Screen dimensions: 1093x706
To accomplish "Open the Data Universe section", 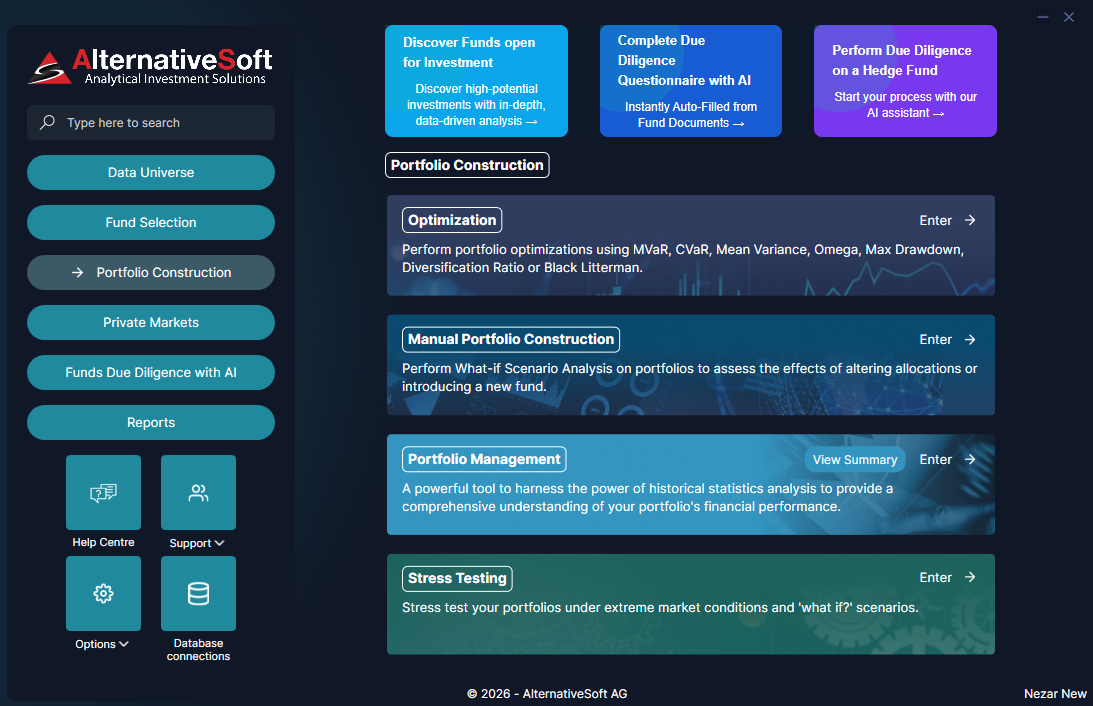I will 151,172.
